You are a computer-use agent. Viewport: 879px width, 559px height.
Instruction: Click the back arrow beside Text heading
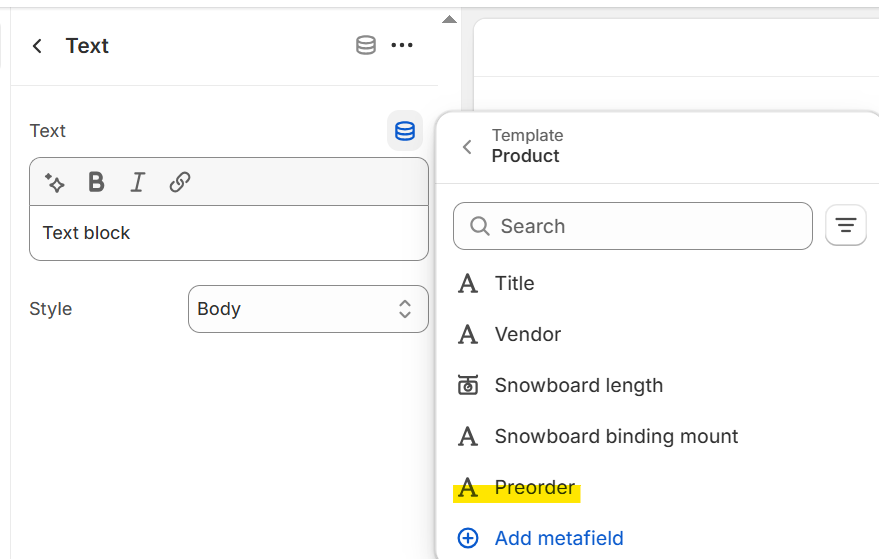pos(38,46)
